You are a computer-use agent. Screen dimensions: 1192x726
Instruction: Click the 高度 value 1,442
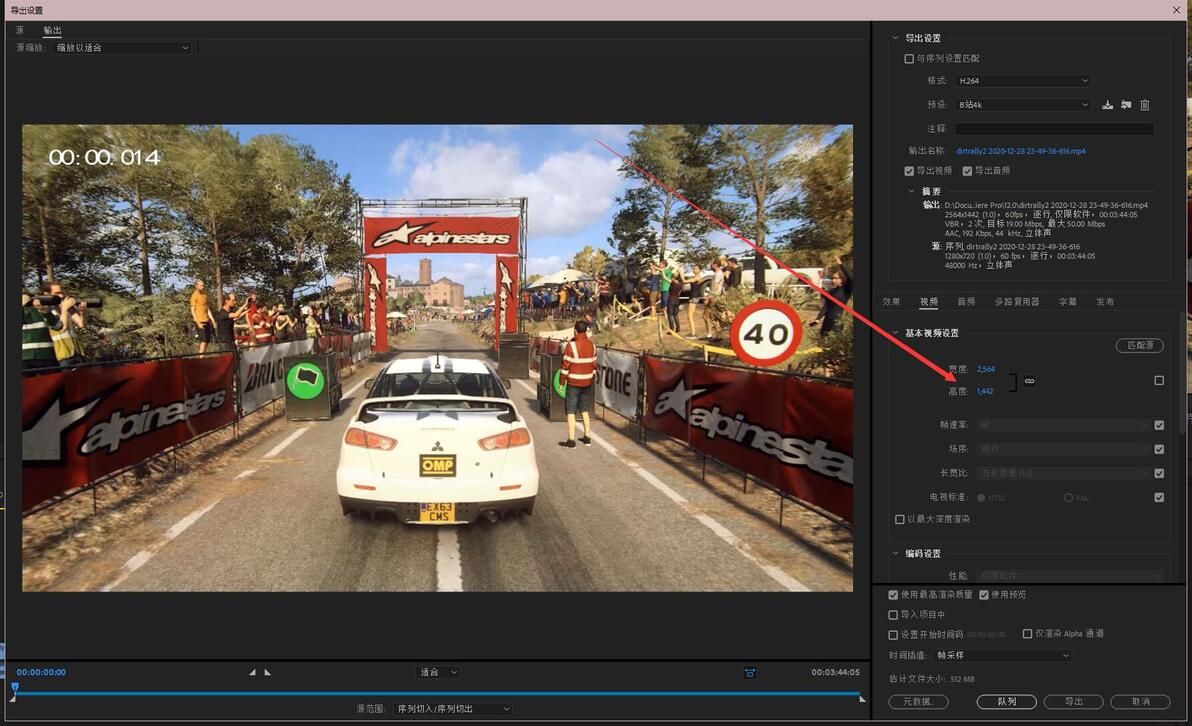[x=984, y=392]
